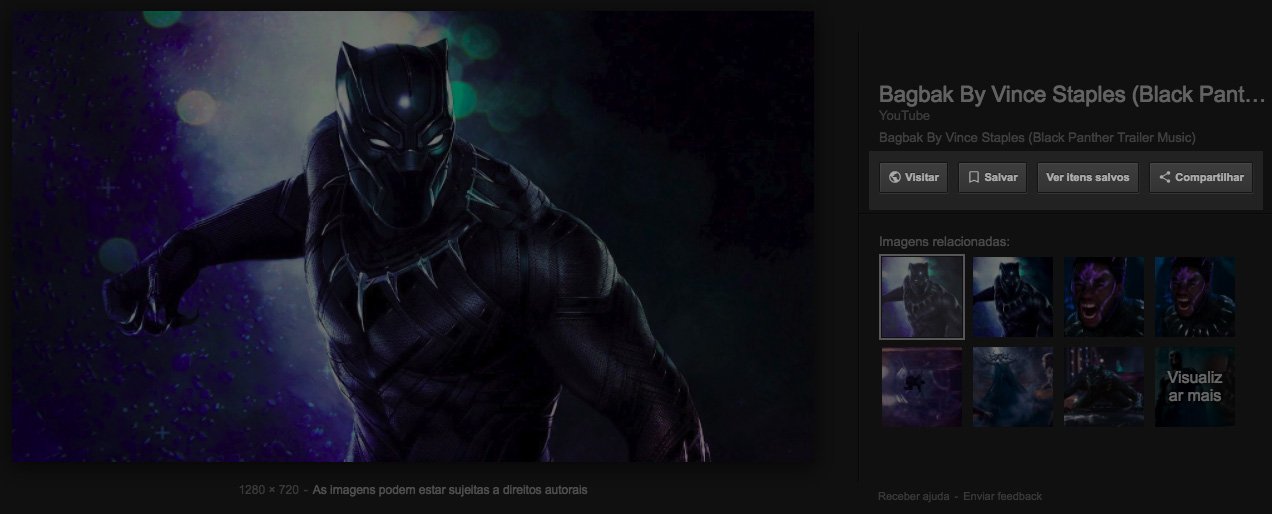Image resolution: width=1272 pixels, height=514 pixels.
Task: Click the globe icon on Visitar
Action: click(895, 178)
